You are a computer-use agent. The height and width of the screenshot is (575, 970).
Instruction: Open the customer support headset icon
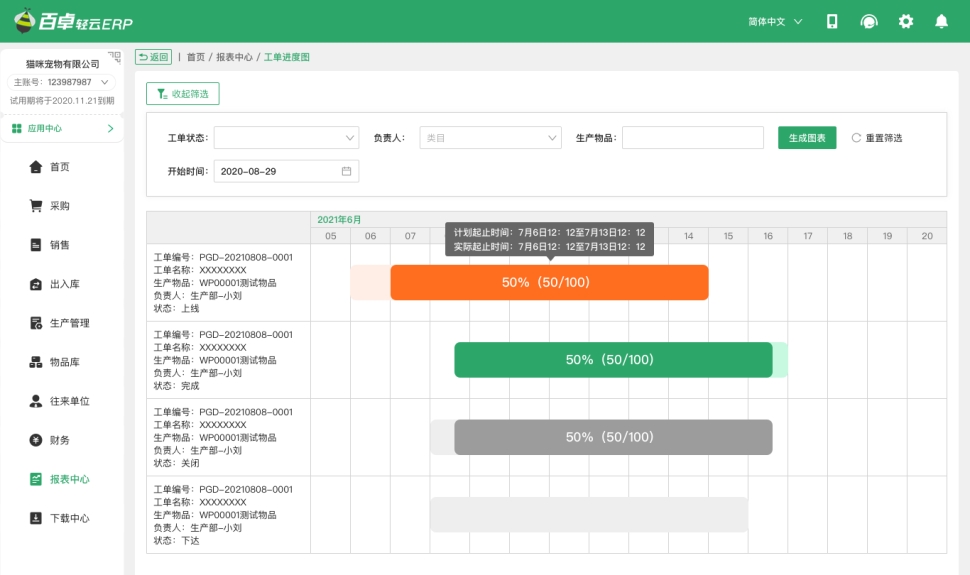[x=869, y=21]
